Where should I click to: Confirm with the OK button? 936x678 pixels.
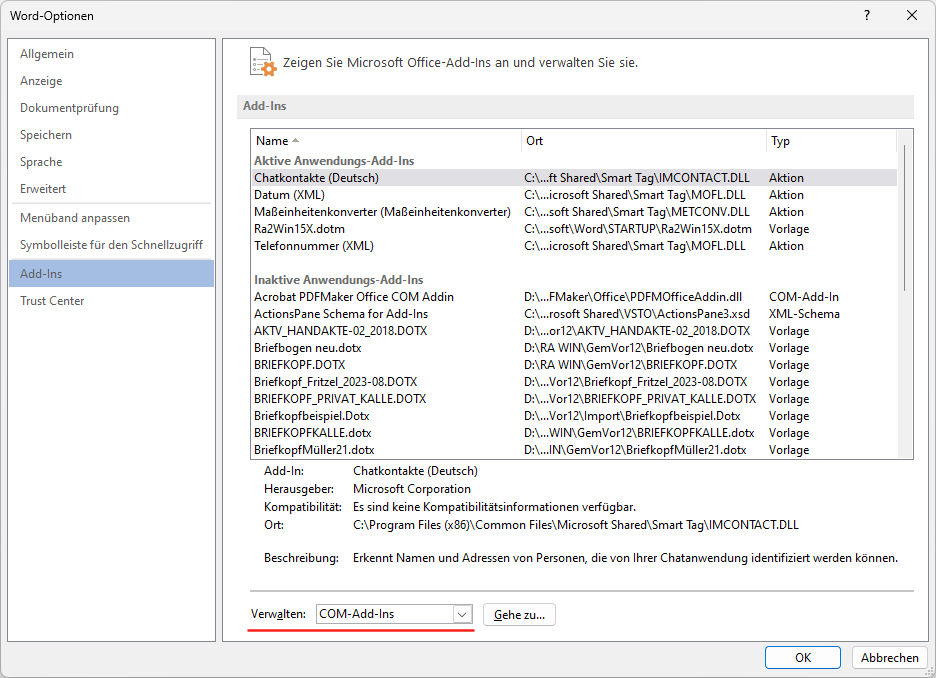tap(802, 657)
